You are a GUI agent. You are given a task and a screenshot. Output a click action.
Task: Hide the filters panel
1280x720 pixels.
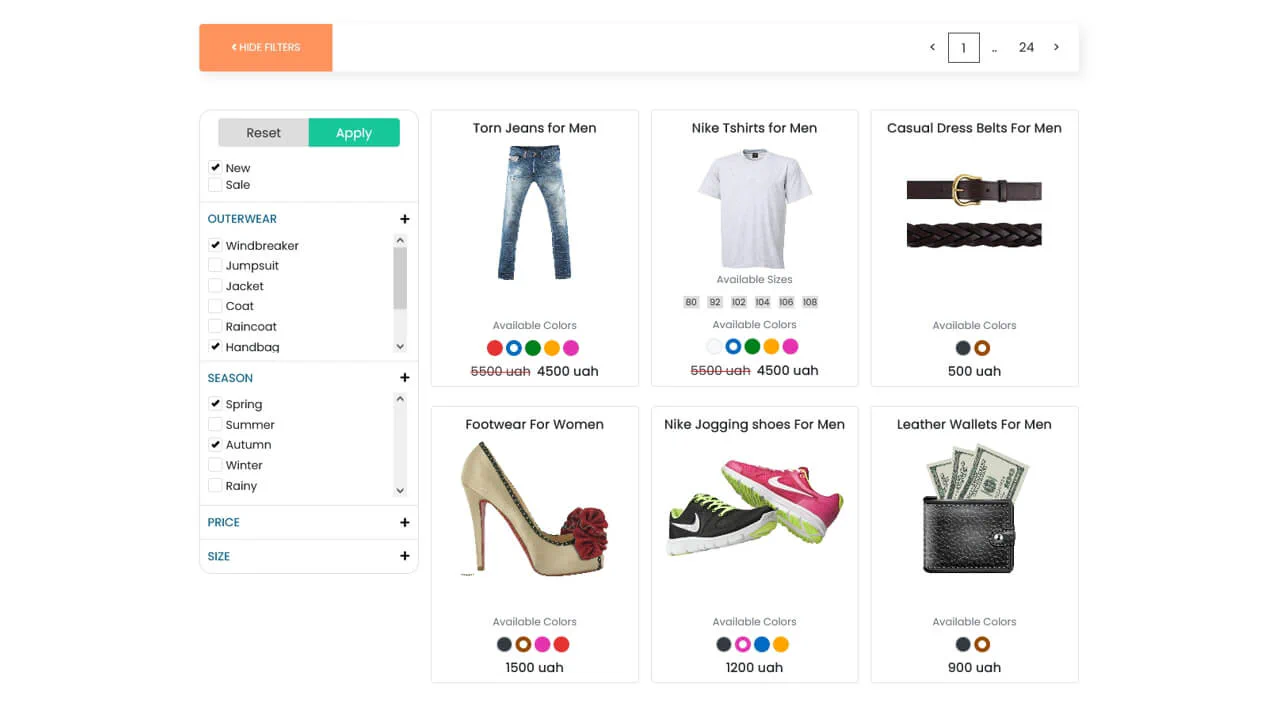266,47
